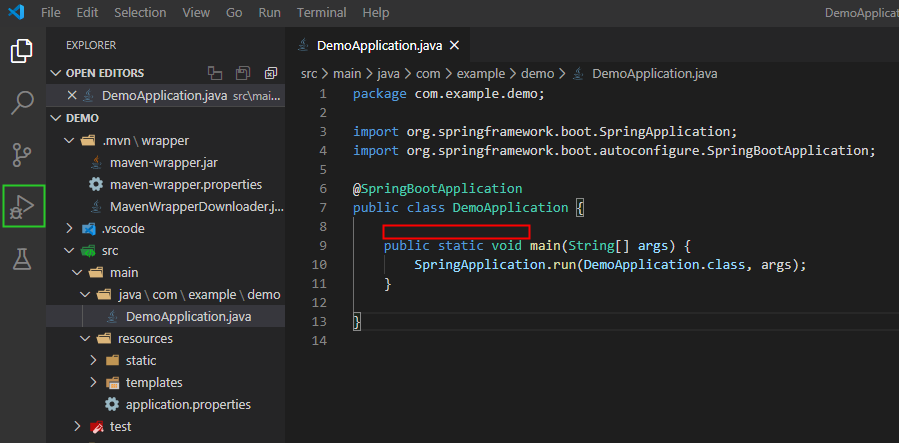Open the Edit menu

(87, 12)
